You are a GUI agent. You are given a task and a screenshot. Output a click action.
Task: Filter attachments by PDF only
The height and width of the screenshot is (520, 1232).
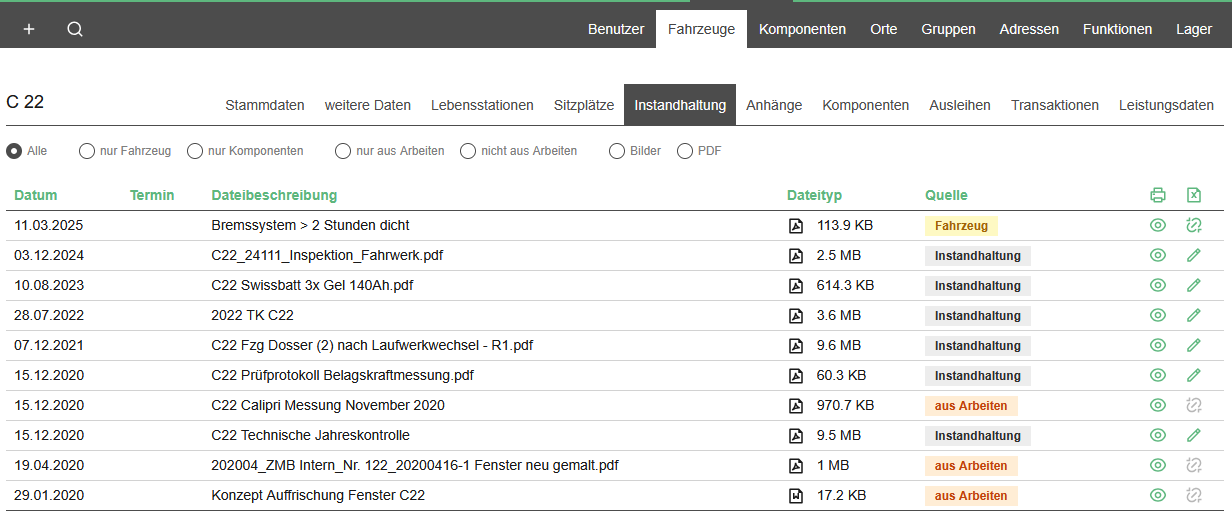[685, 151]
